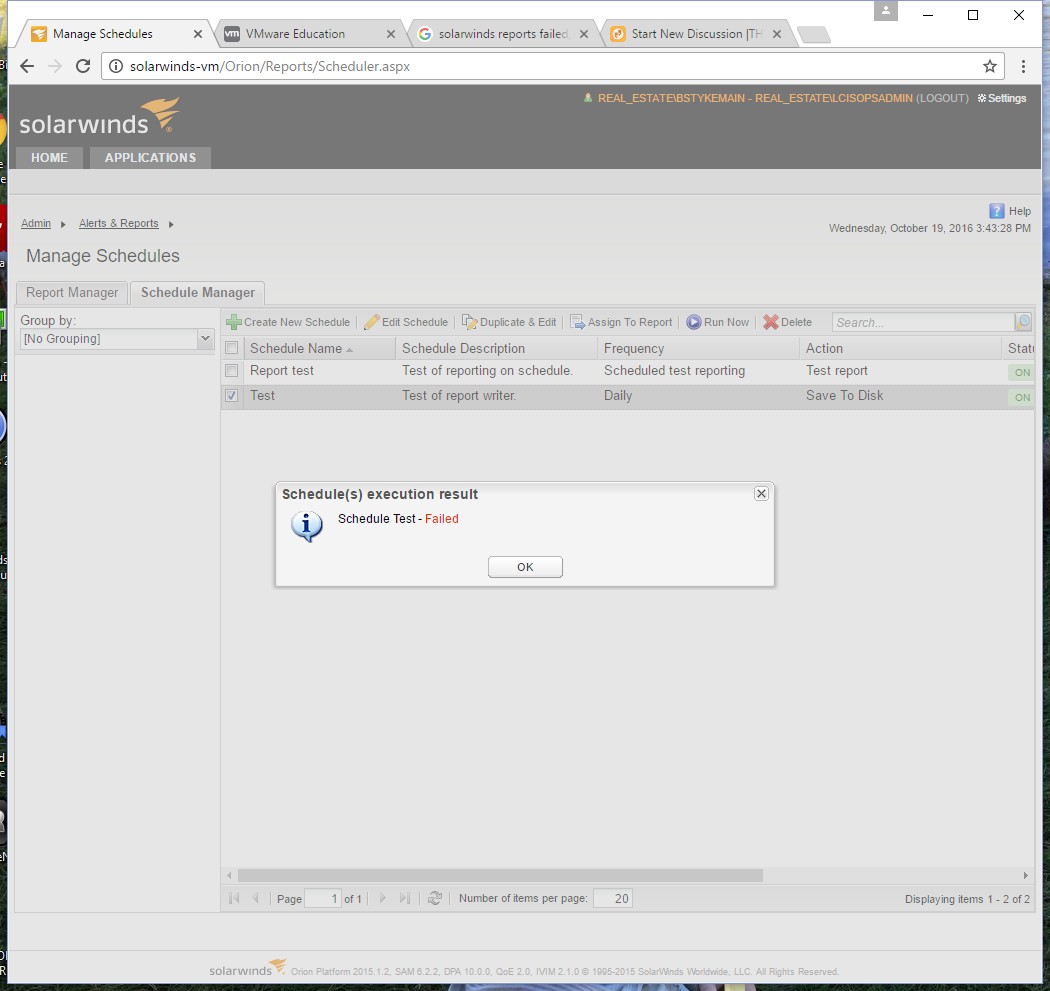Click the arrow after the Admin breadcrumb
Screen dimensions: 1050x991
point(63,224)
